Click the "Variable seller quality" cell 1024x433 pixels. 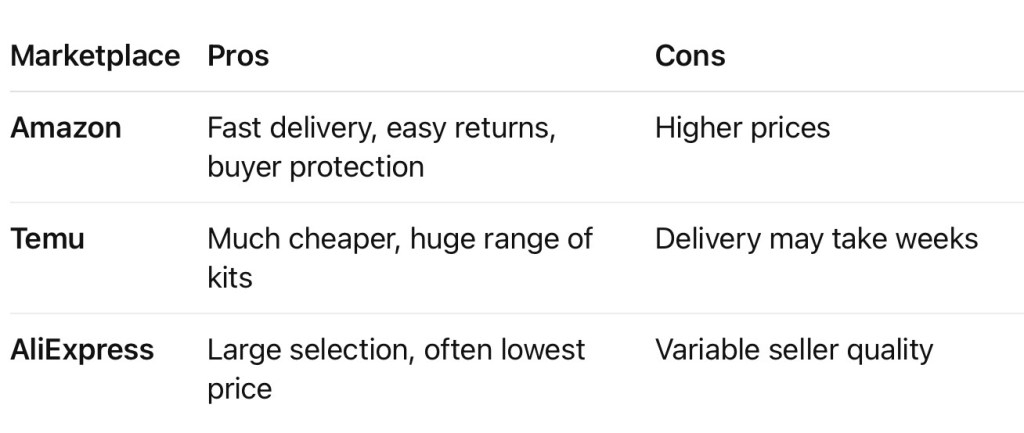click(x=794, y=350)
